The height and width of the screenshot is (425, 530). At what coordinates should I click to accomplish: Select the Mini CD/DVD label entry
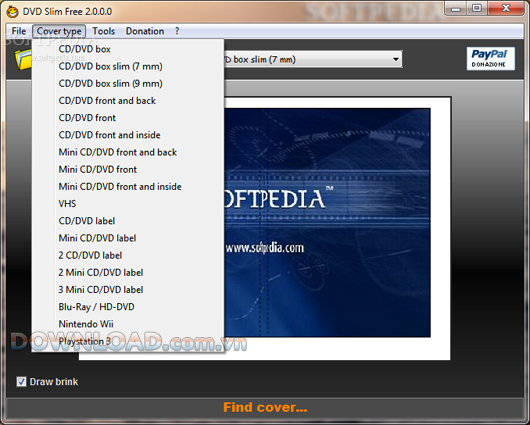click(x=128, y=238)
